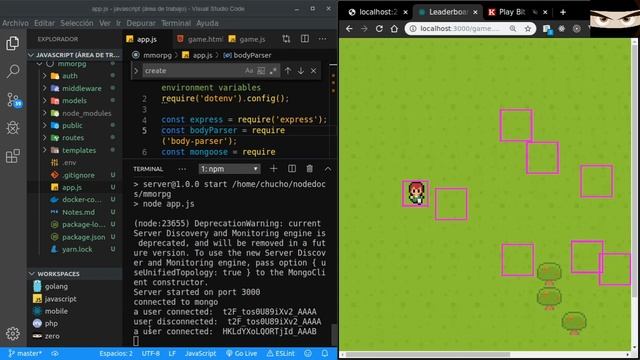Click feedback smiley in status bar
This screenshot has width=640, height=360.
308,353
